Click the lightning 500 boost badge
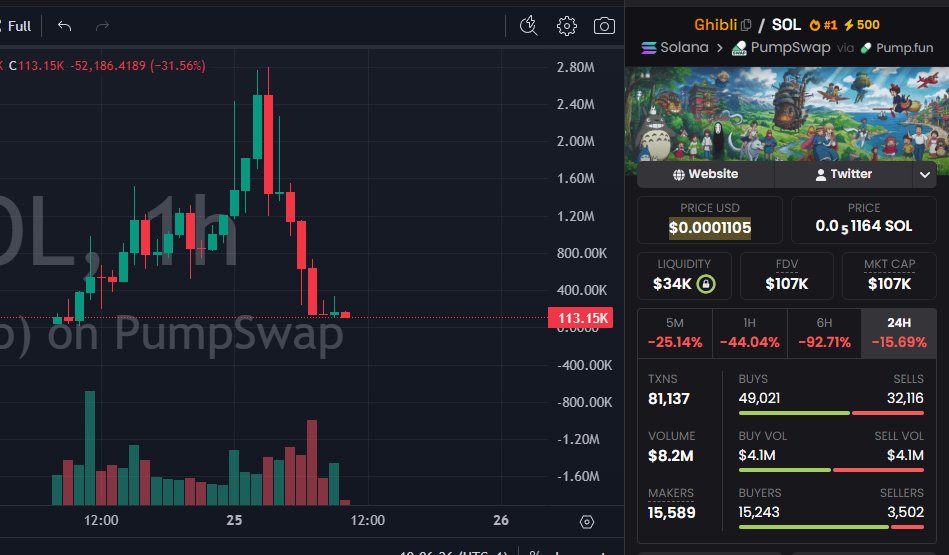Viewport: 949px width, 555px height. click(862, 25)
